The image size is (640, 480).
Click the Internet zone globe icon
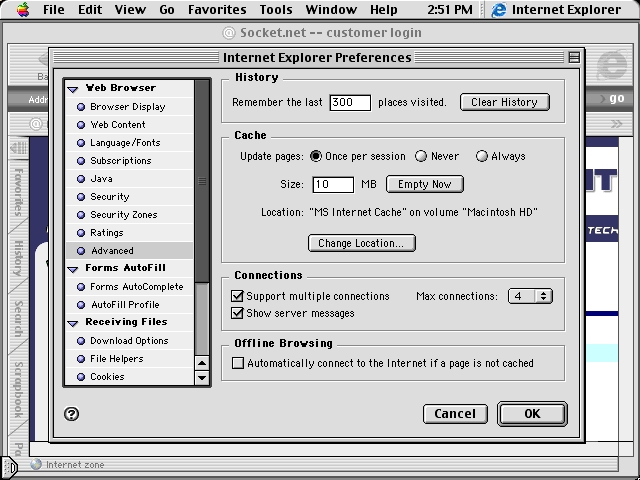coord(36,464)
